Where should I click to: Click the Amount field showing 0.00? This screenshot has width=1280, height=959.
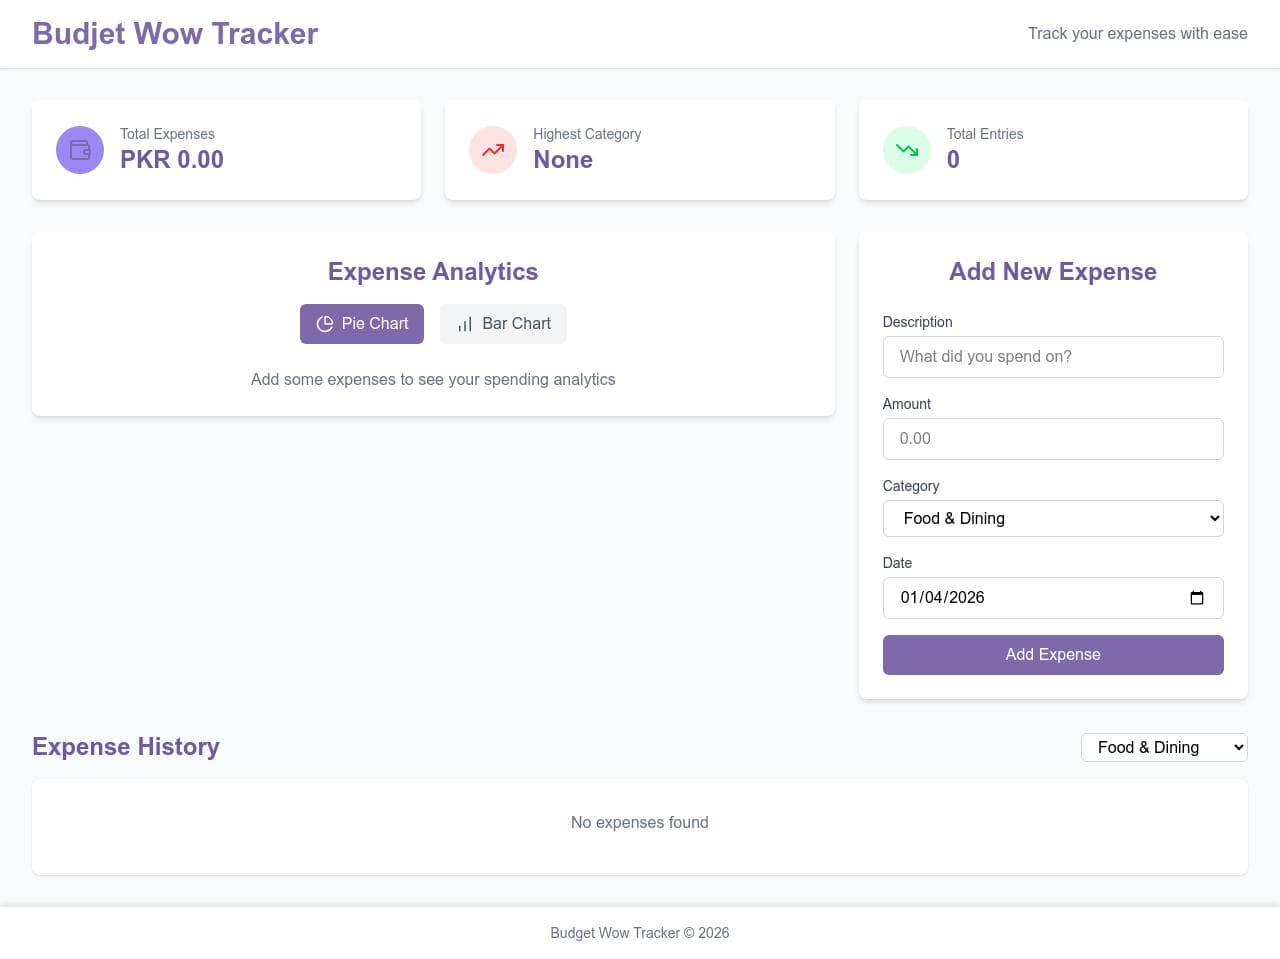[x=1053, y=438]
